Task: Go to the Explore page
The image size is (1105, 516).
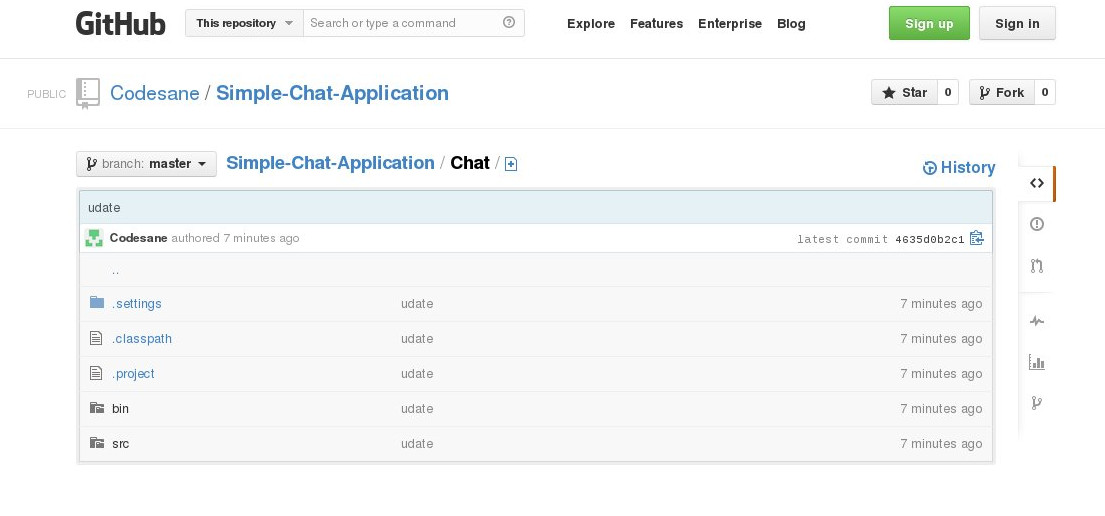Action: (591, 23)
